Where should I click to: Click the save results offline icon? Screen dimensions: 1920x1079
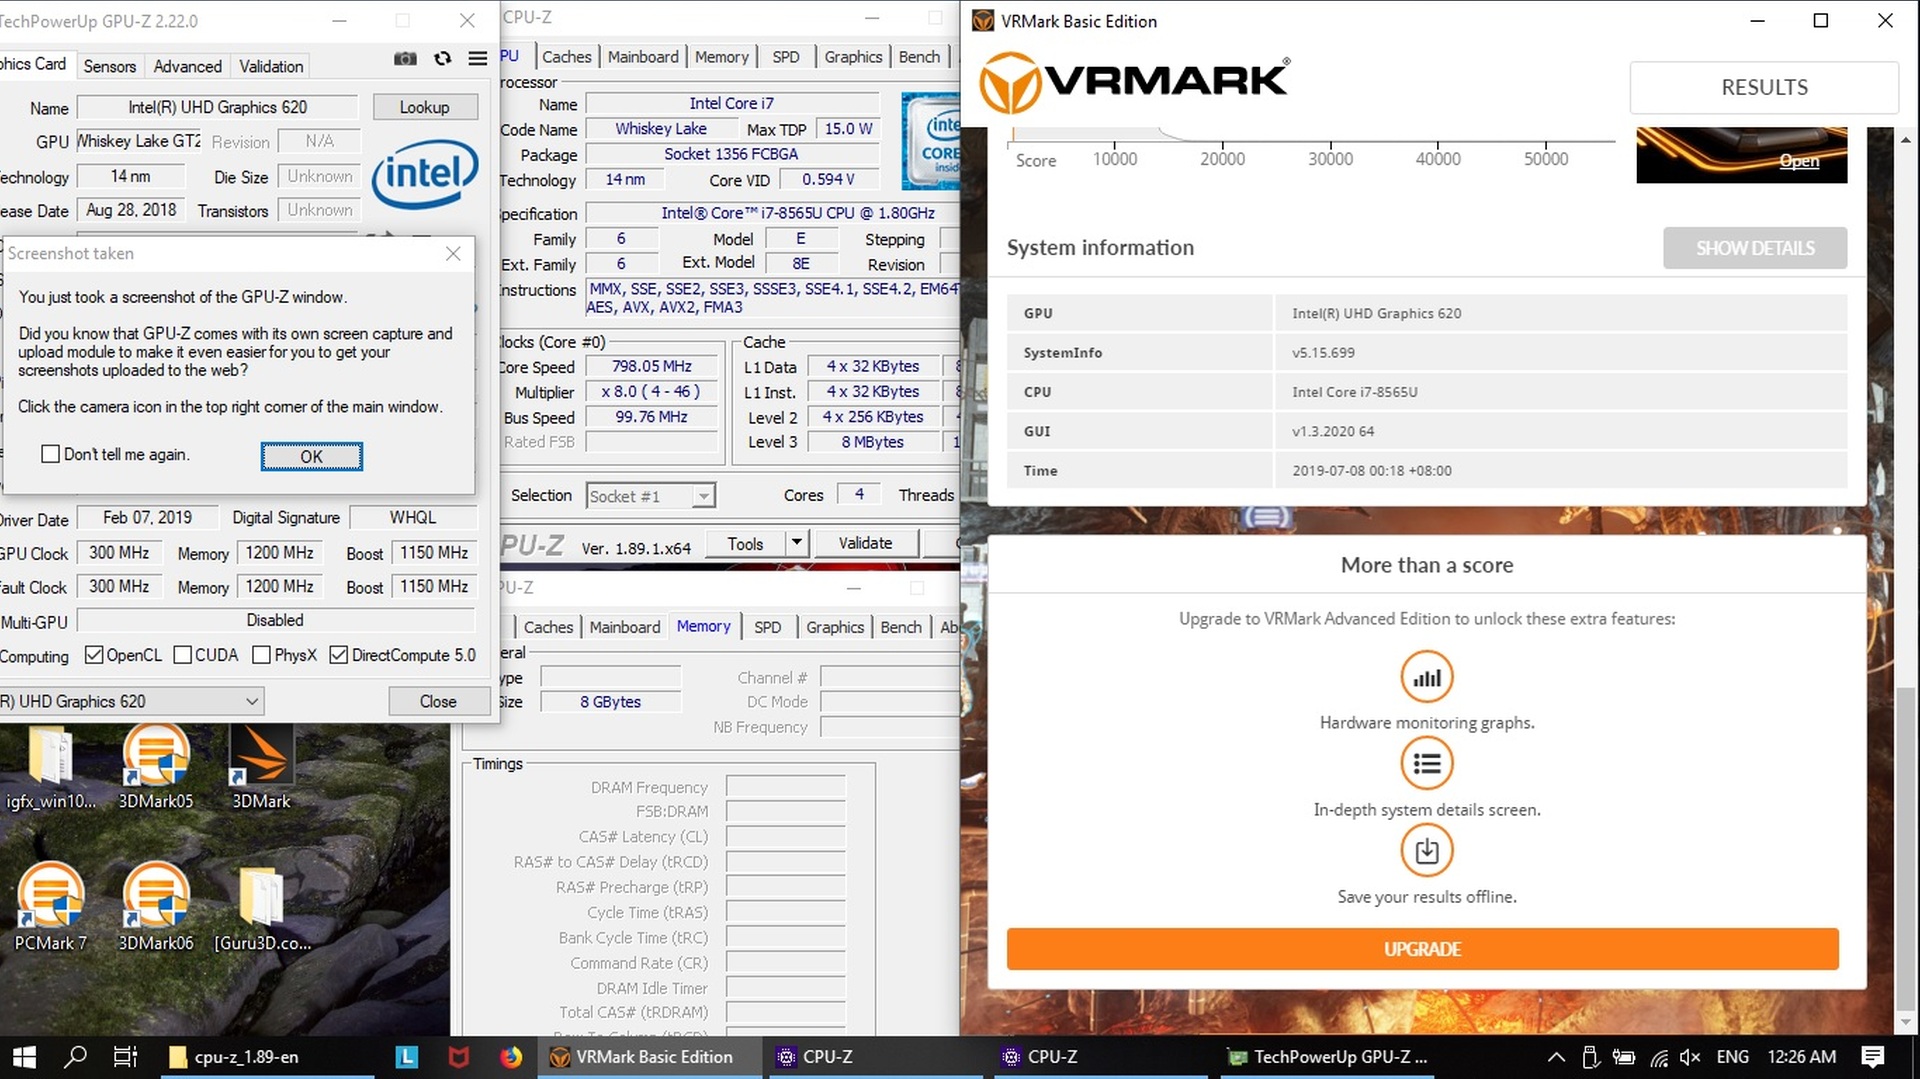1427,851
